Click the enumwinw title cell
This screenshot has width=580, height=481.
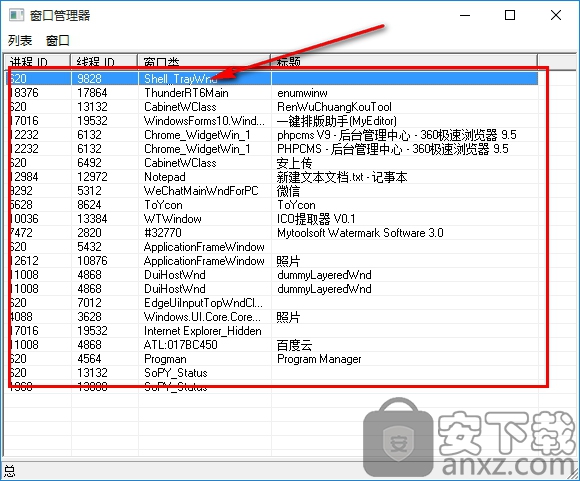[x=303, y=93]
